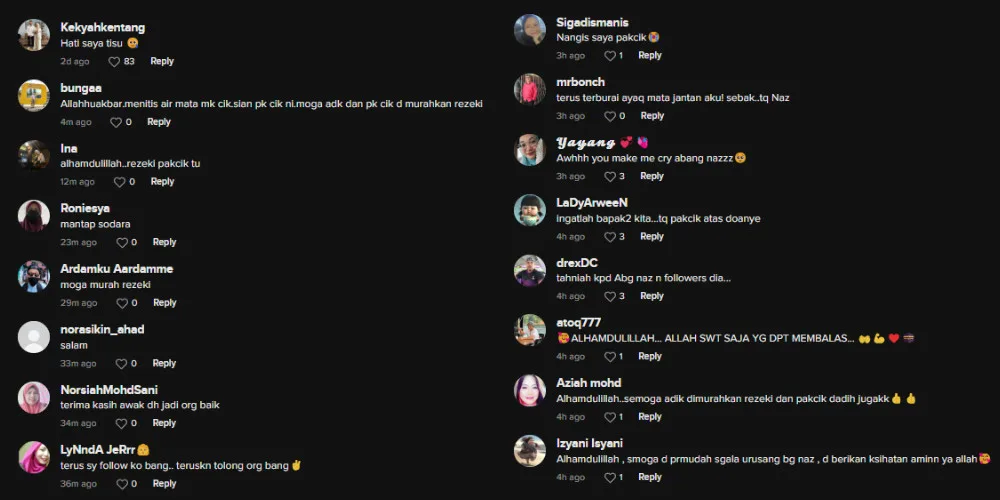Like Roniesya's mantap sodara comment
The width and height of the screenshot is (1000, 500).
point(122,243)
